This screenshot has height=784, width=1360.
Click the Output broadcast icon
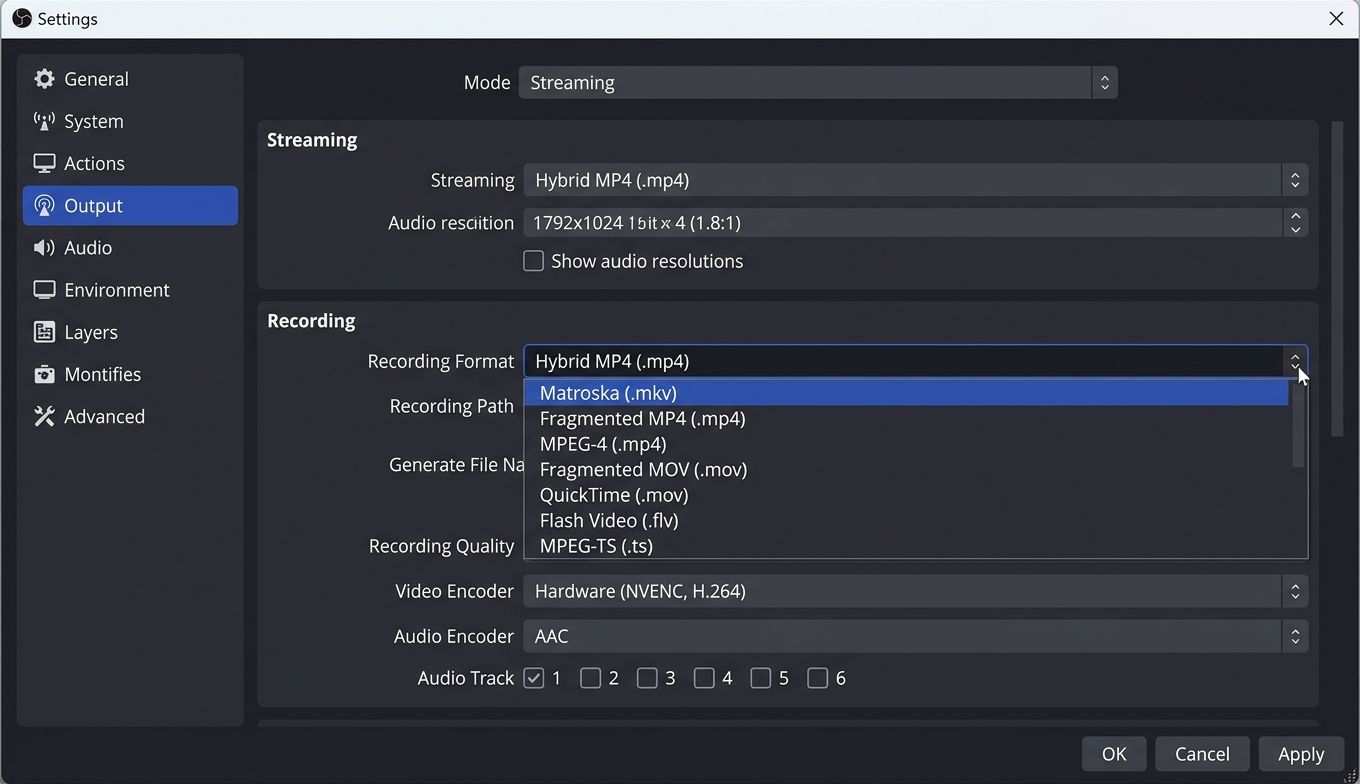(x=44, y=205)
